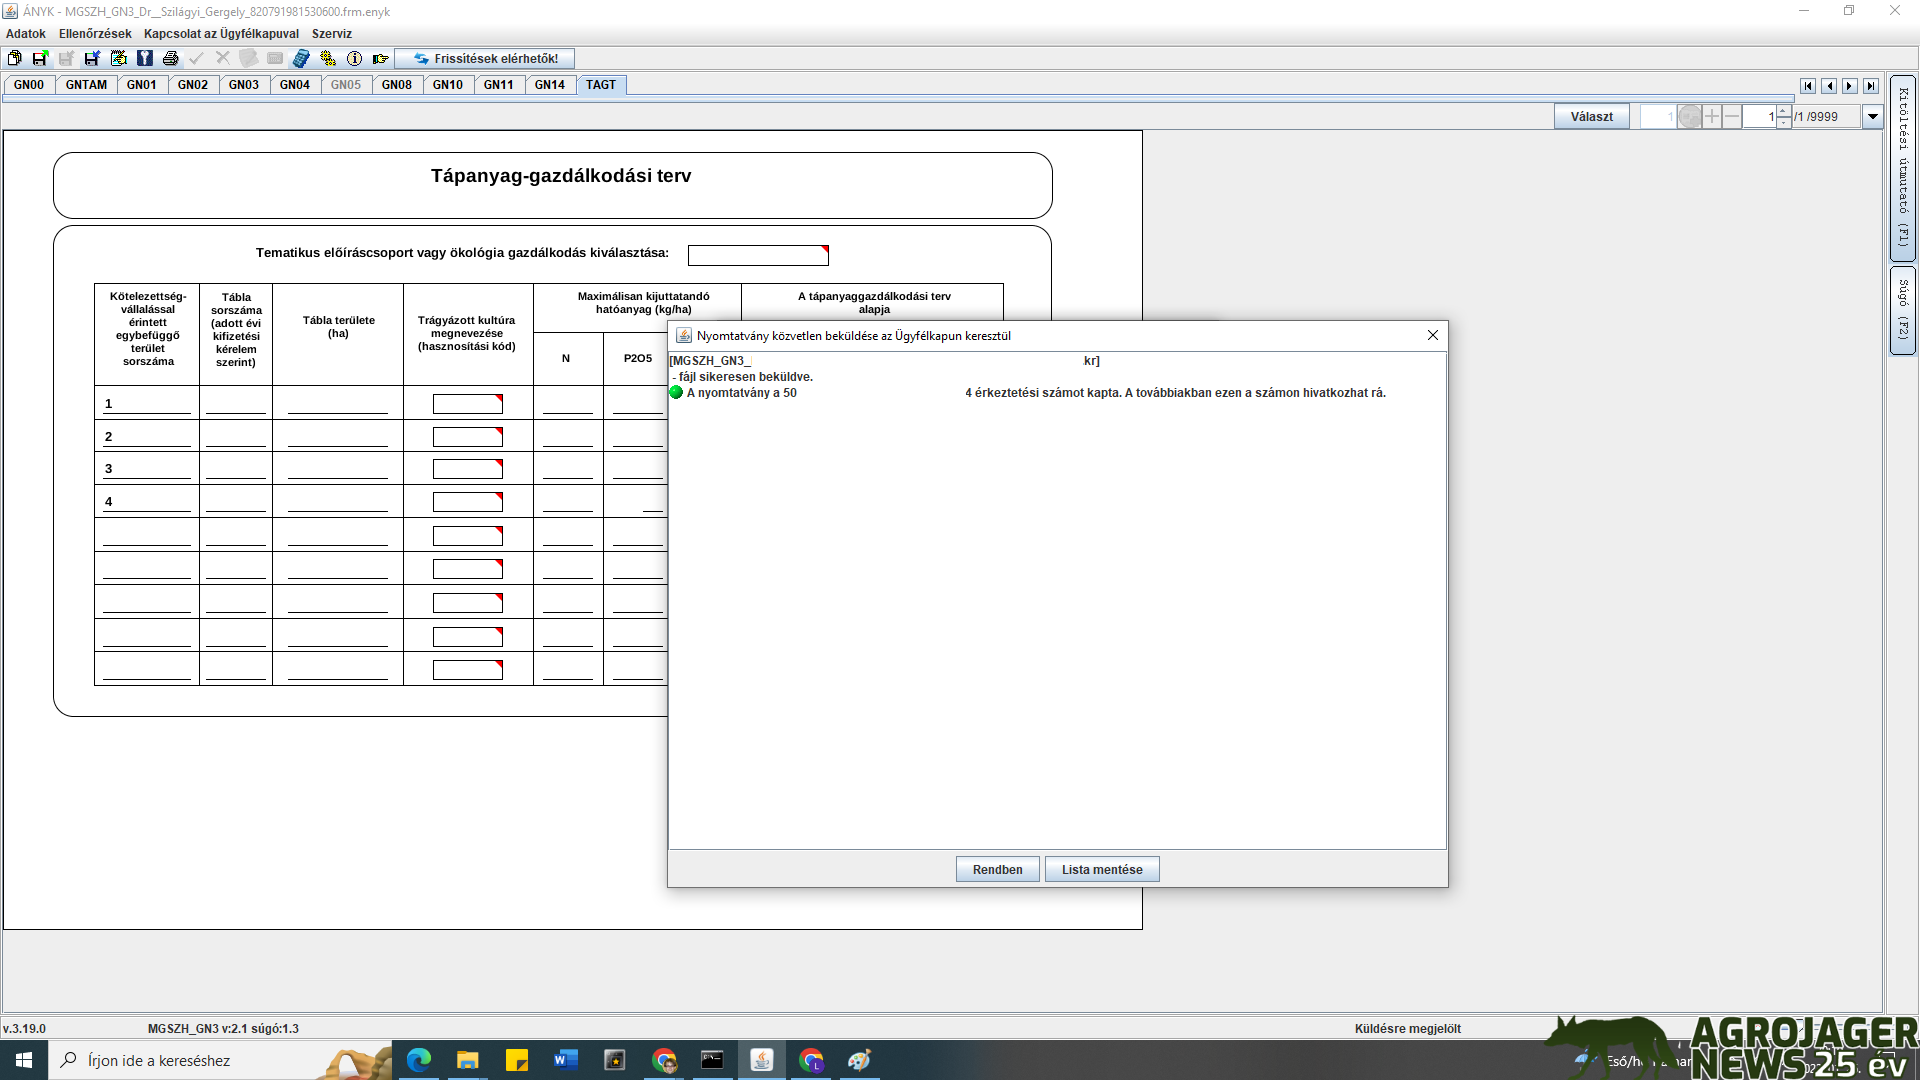
Task: Open the page list dropdown arrow
Action: 1872,117
